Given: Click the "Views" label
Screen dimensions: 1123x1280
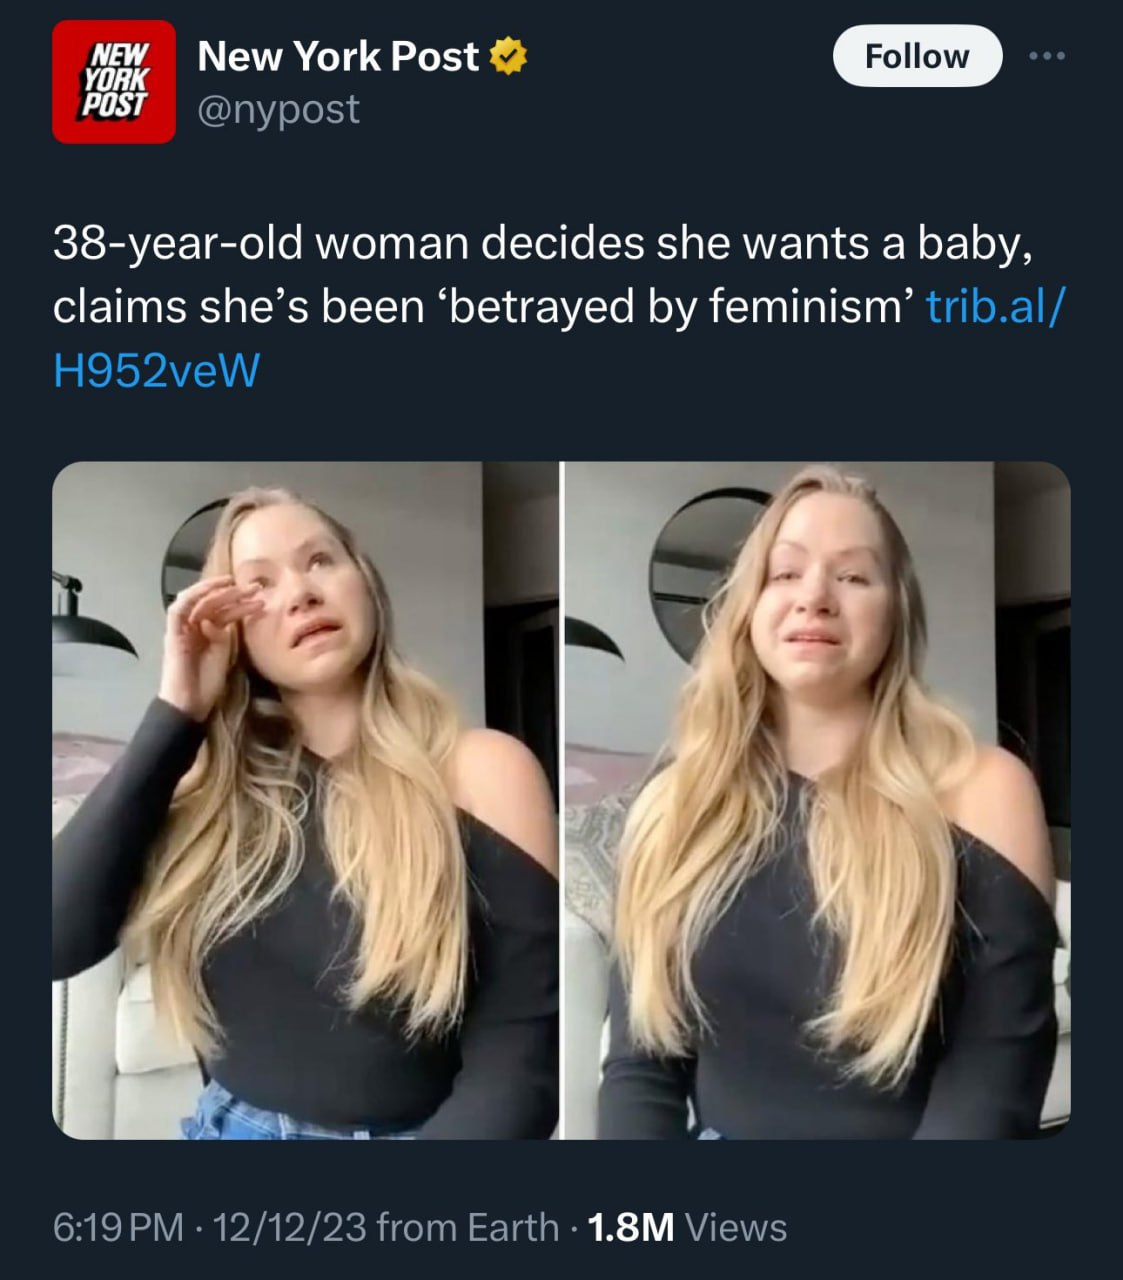Looking at the screenshot, I should [736, 1227].
